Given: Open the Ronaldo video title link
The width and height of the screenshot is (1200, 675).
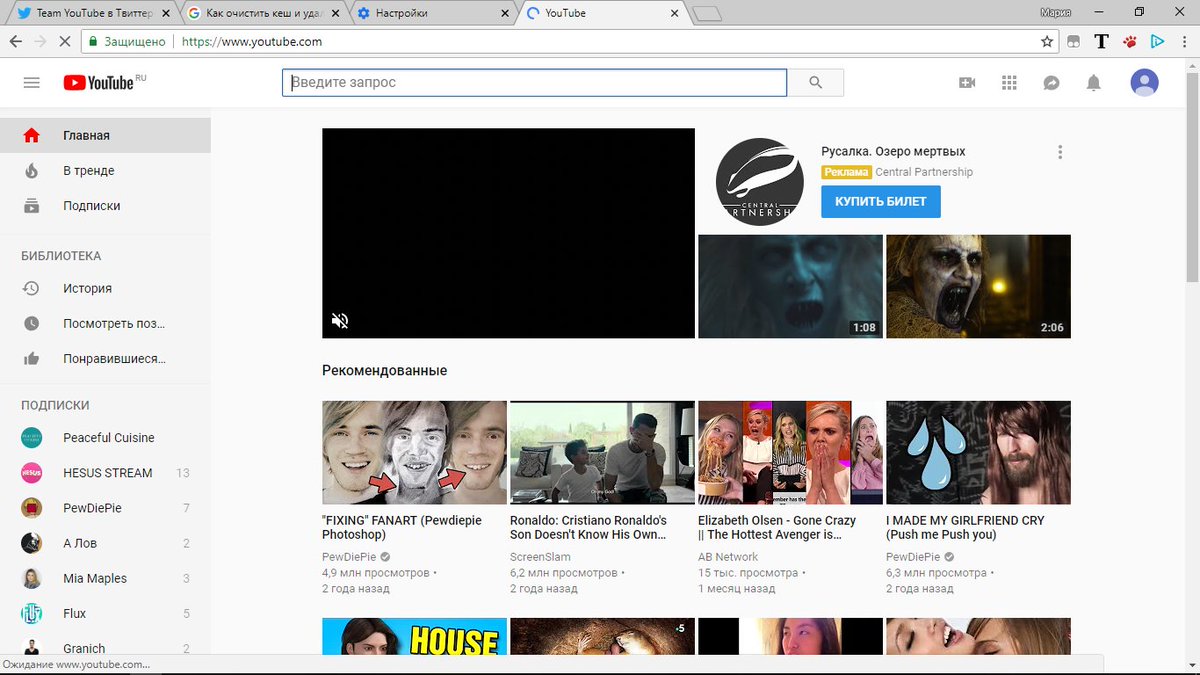Looking at the screenshot, I should [x=588, y=528].
